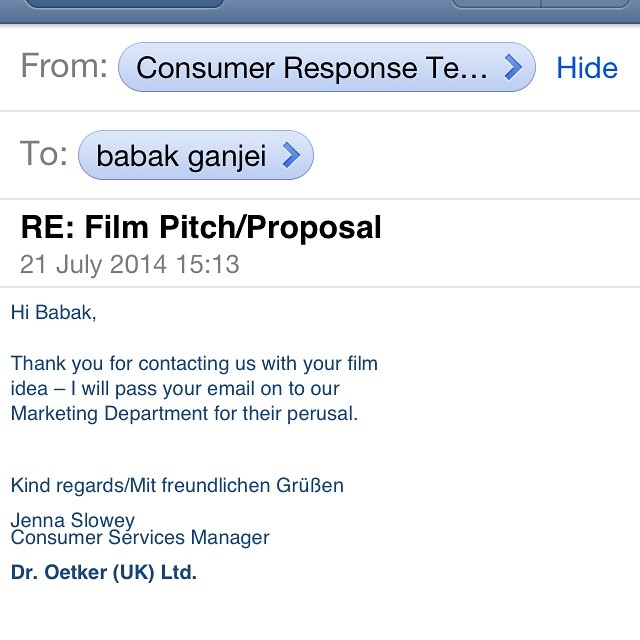This screenshot has height=640, width=640.
Task: Click the From: field label
Action: pos(64,65)
